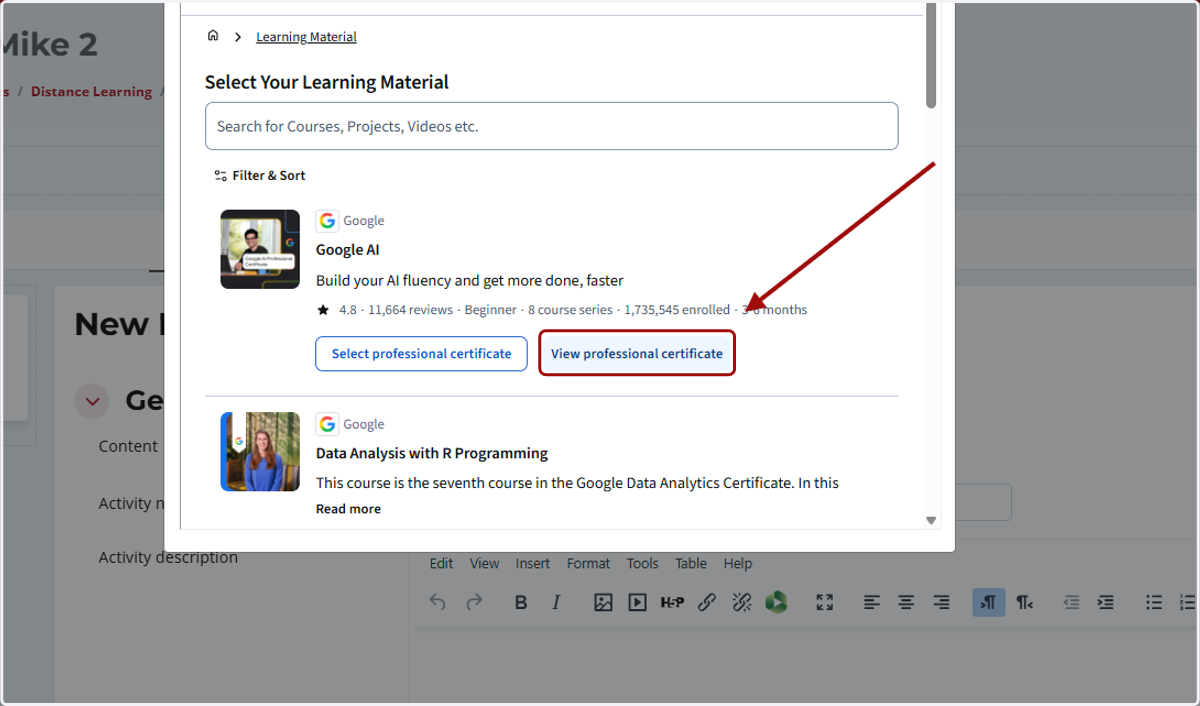The image size is (1200, 706).
Task: Click the Unlink icon
Action: pyautogui.click(x=741, y=602)
